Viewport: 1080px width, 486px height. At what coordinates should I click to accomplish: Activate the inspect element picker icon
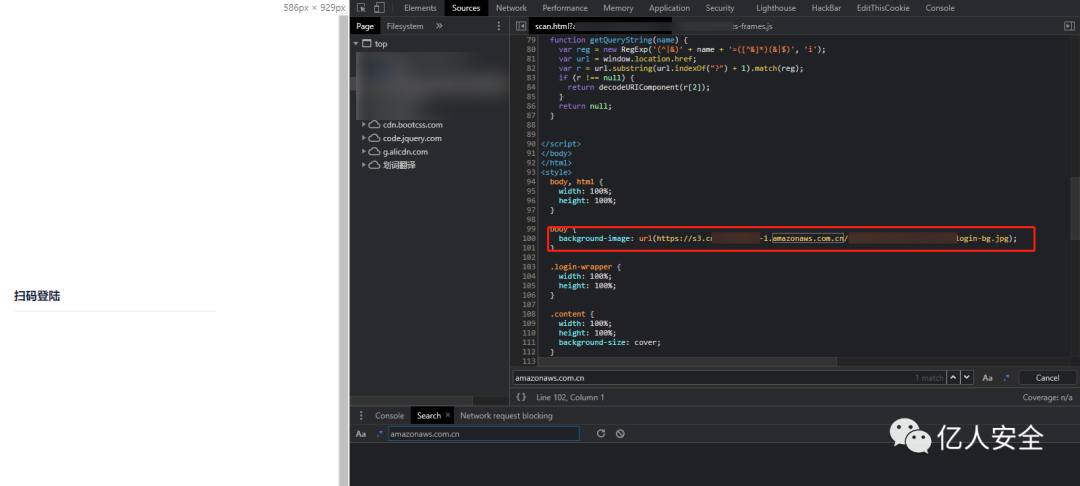point(362,8)
